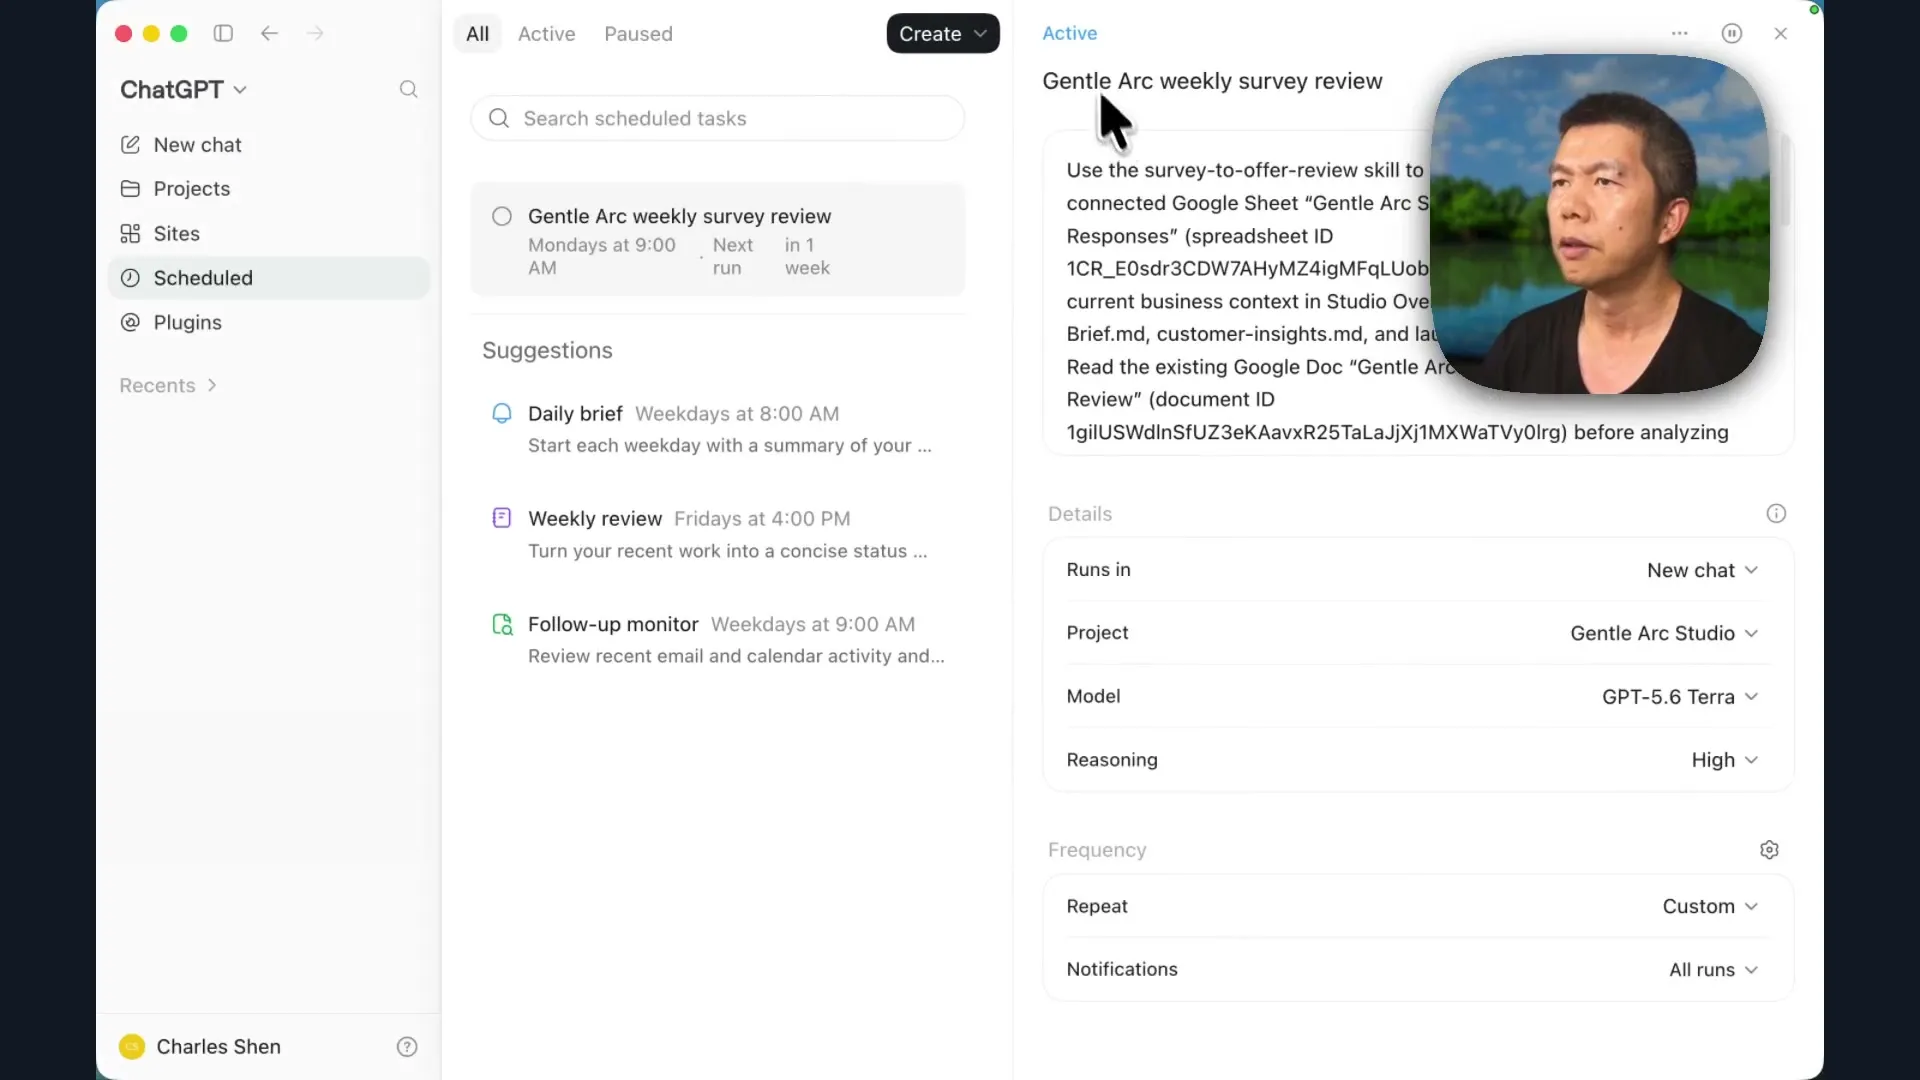
Task: Open Plugins in the sidebar
Action: coord(268,323)
